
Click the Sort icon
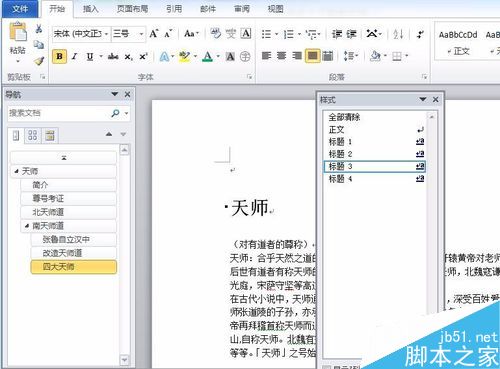click(398, 34)
